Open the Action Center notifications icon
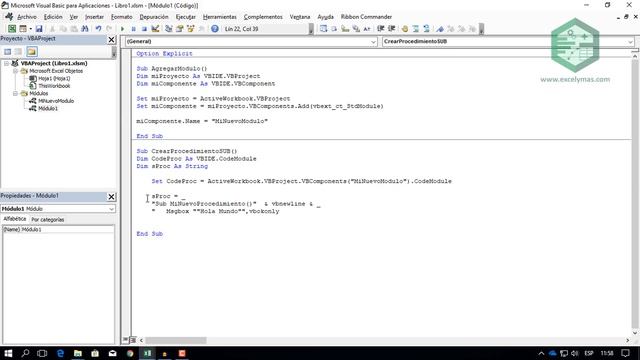The width and height of the screenshot is (640, 360). 625,353
